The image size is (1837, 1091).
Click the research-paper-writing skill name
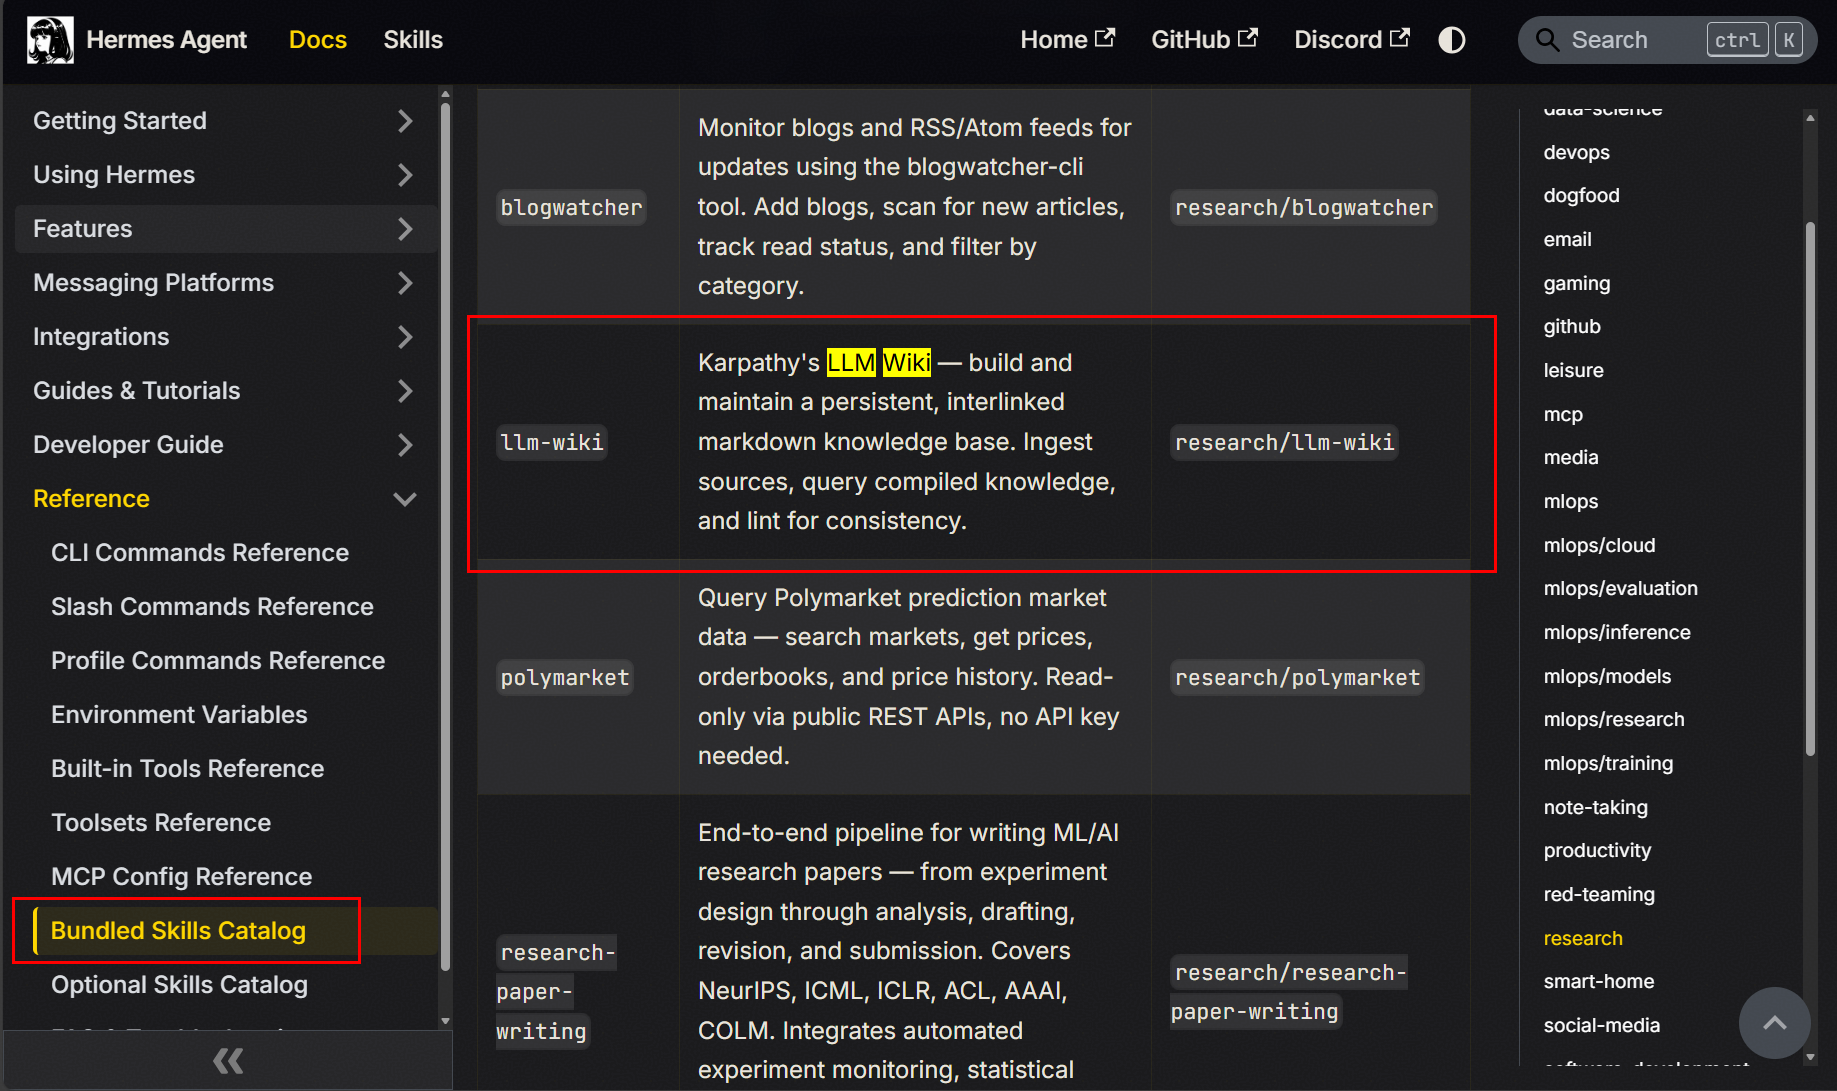tap(556, 992)
